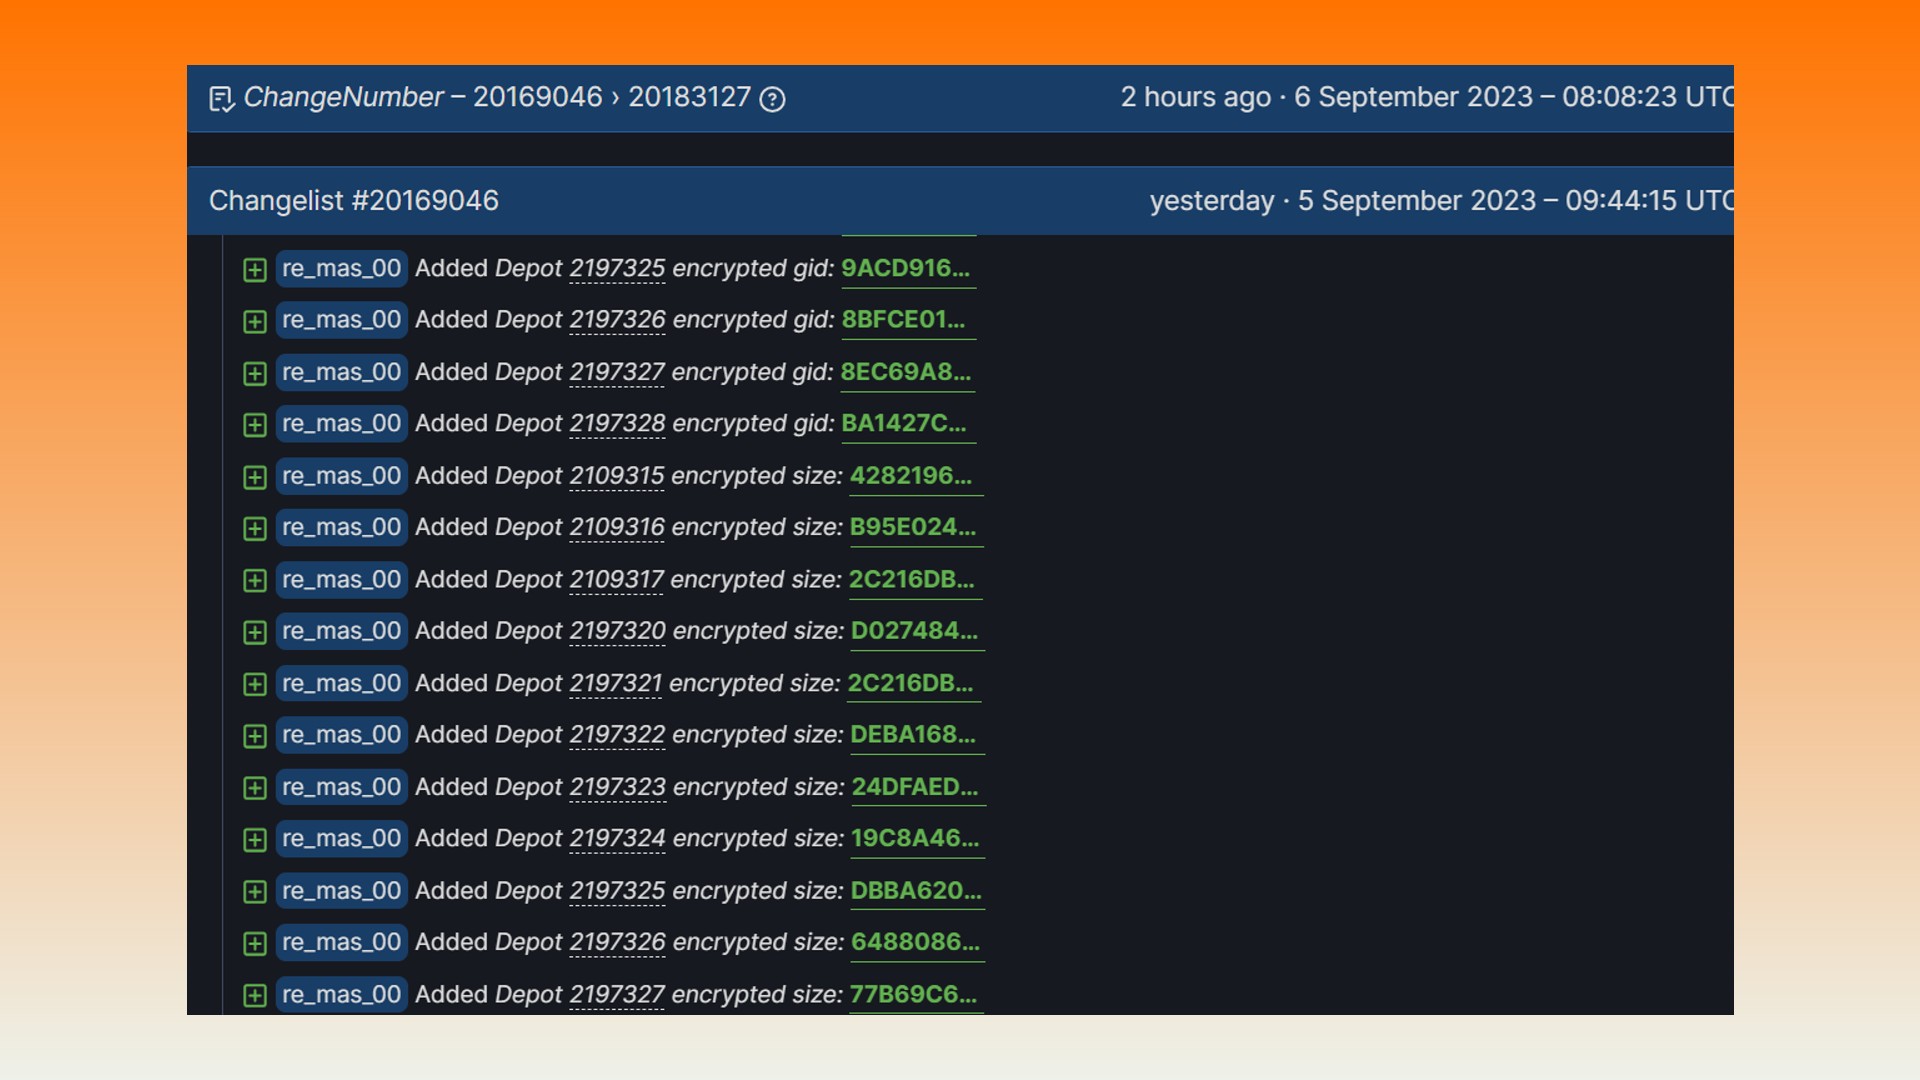Expand Changelist #20169046 entry
The height and width of the screenshot is (1080, 1920).
click(x=353, y=199)
